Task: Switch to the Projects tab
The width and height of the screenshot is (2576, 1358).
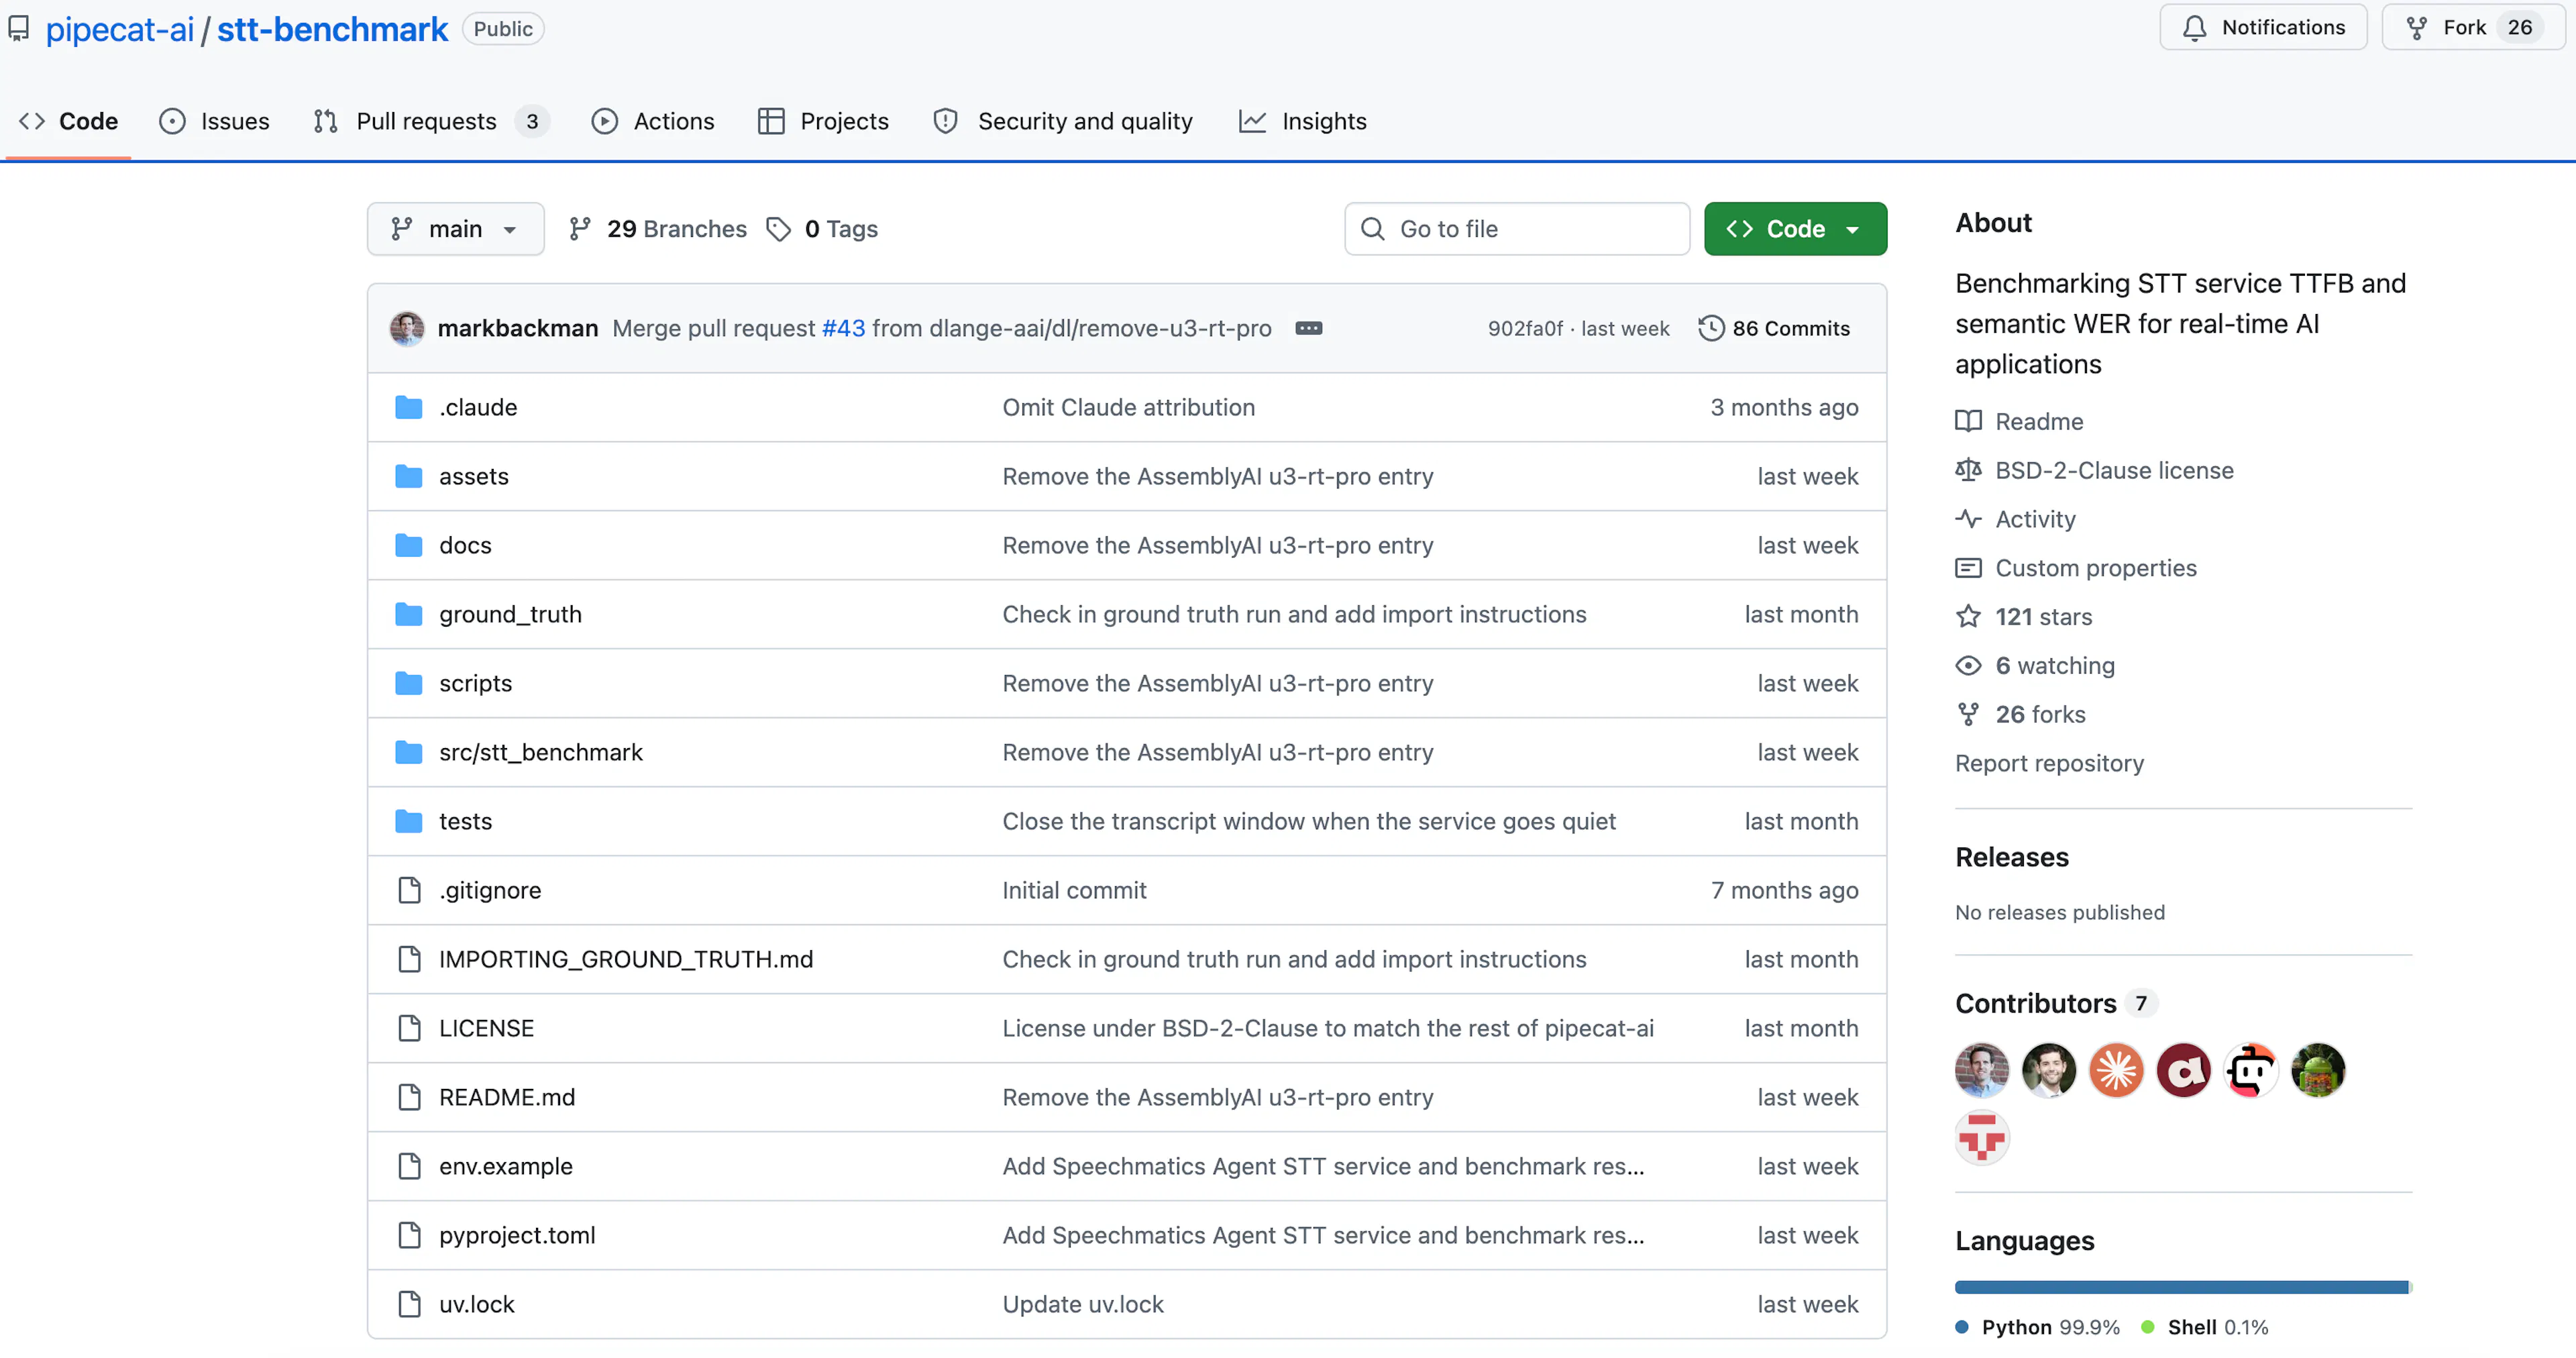Action: tap(823, 121)
